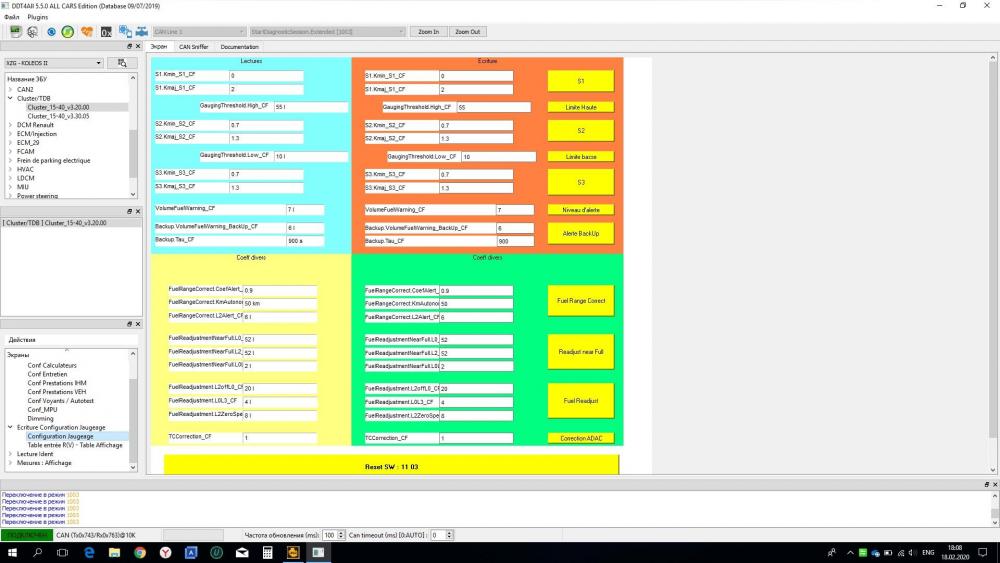Switch to the Экран tab

(159, 47)
